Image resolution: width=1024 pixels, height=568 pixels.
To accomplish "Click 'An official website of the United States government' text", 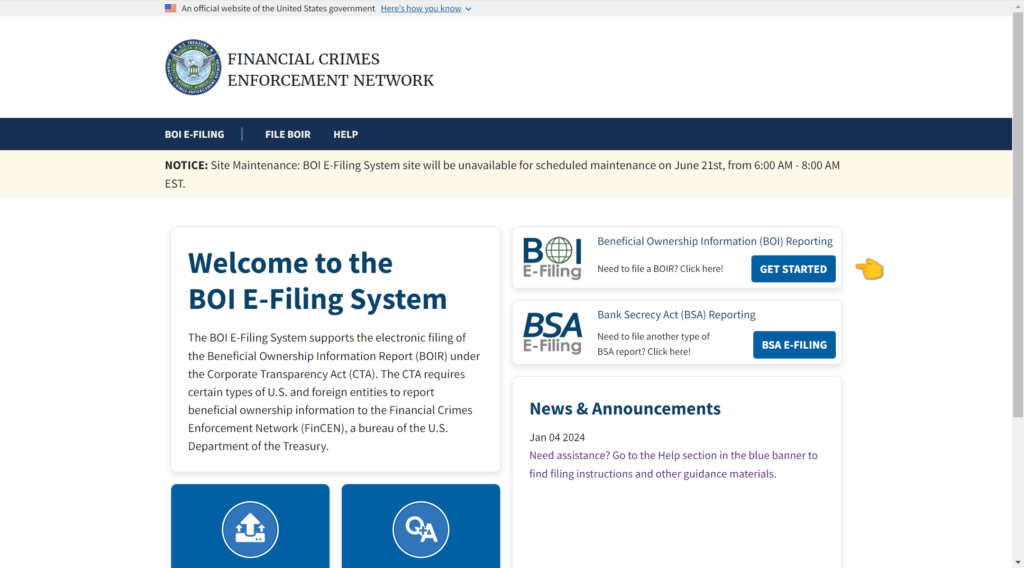I will pyautogui.click(x=278, y=8).
